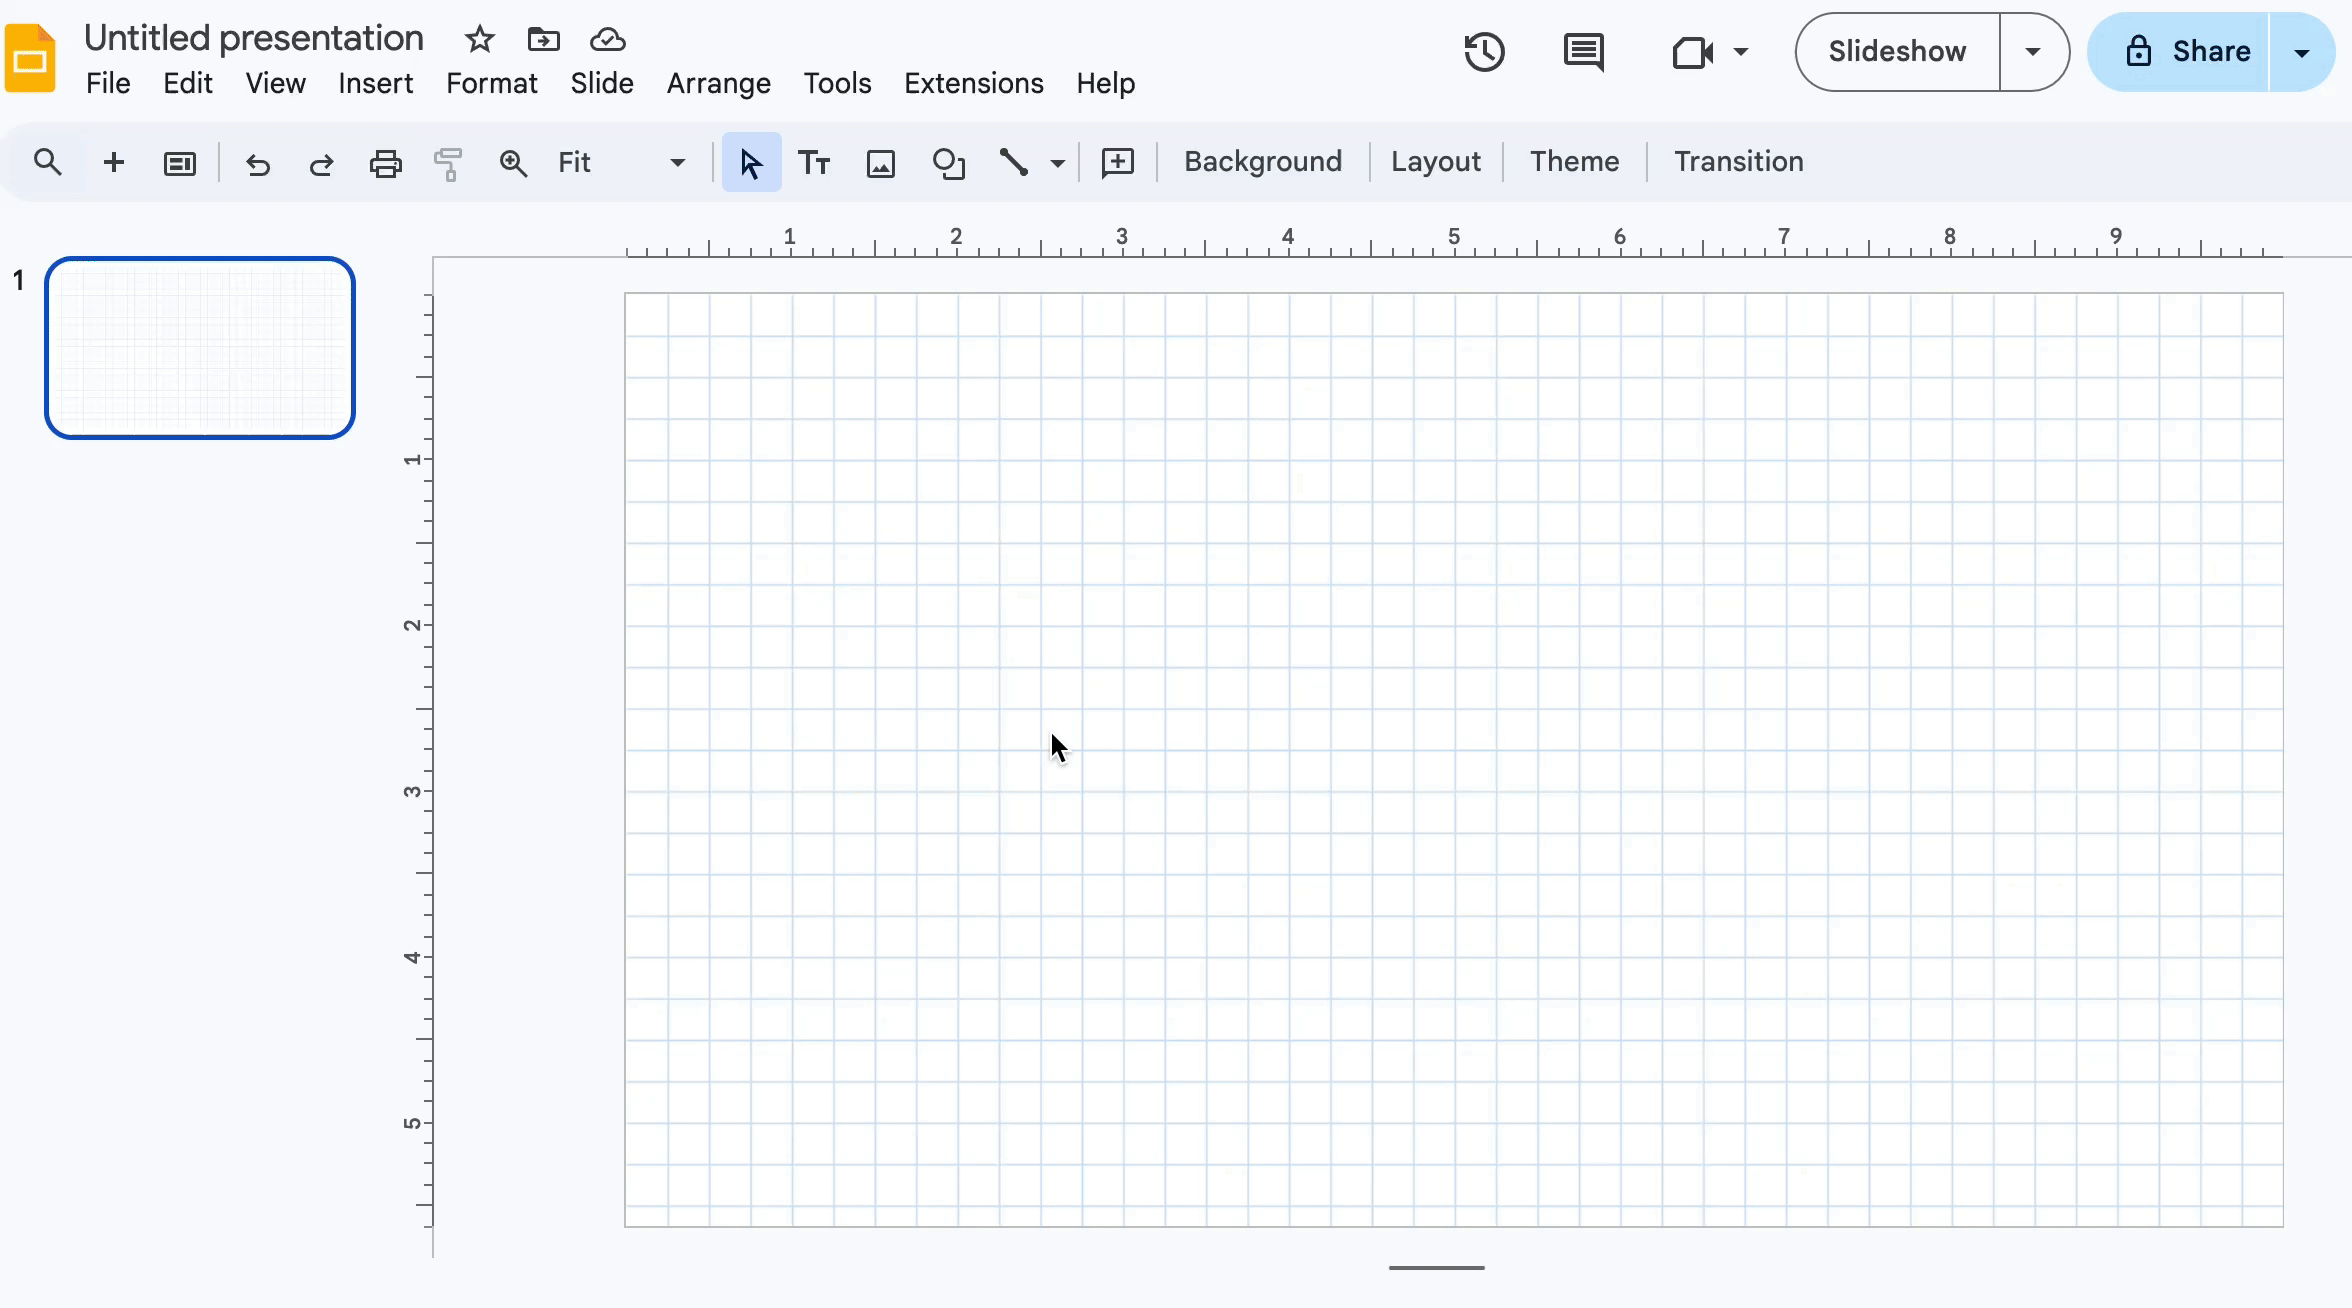Star the presentation

(480, 40)
